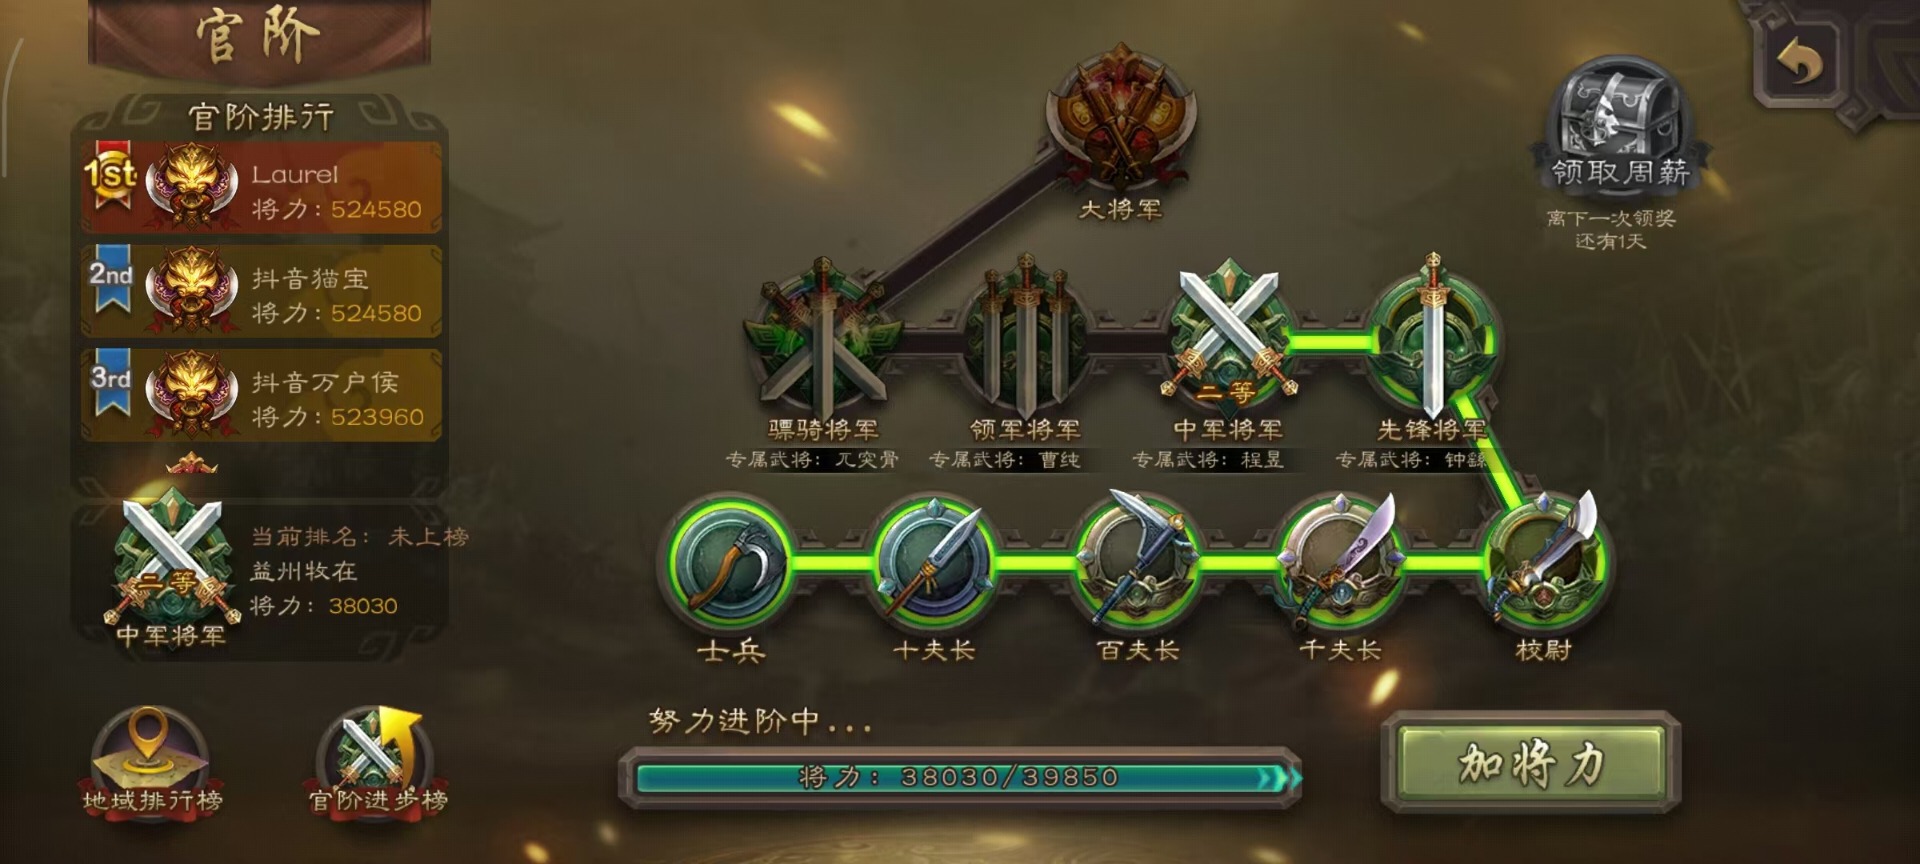The image size is (1920, 864).
Task: Click the 中军将军 crossed swords emblem
Action: (1228, 337)
